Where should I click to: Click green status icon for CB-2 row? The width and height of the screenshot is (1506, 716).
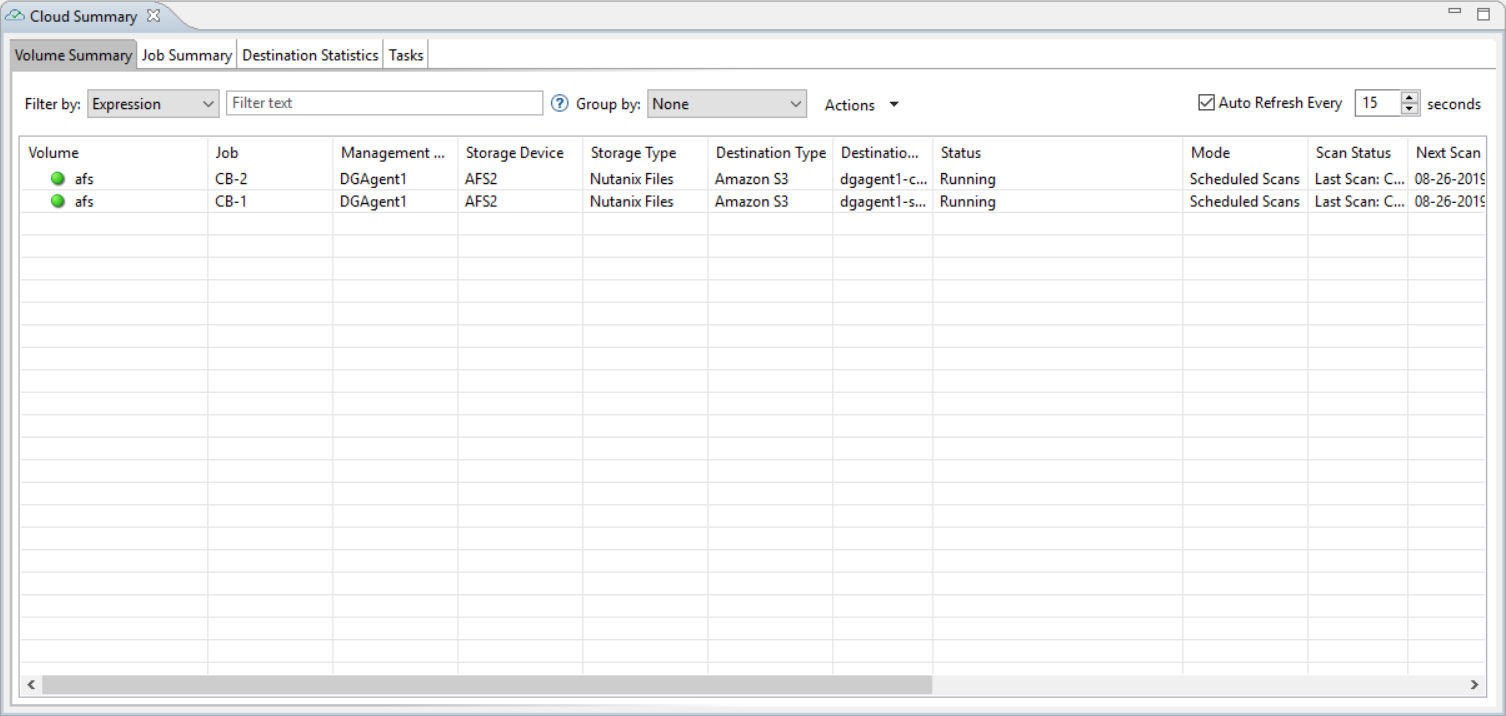58,180
